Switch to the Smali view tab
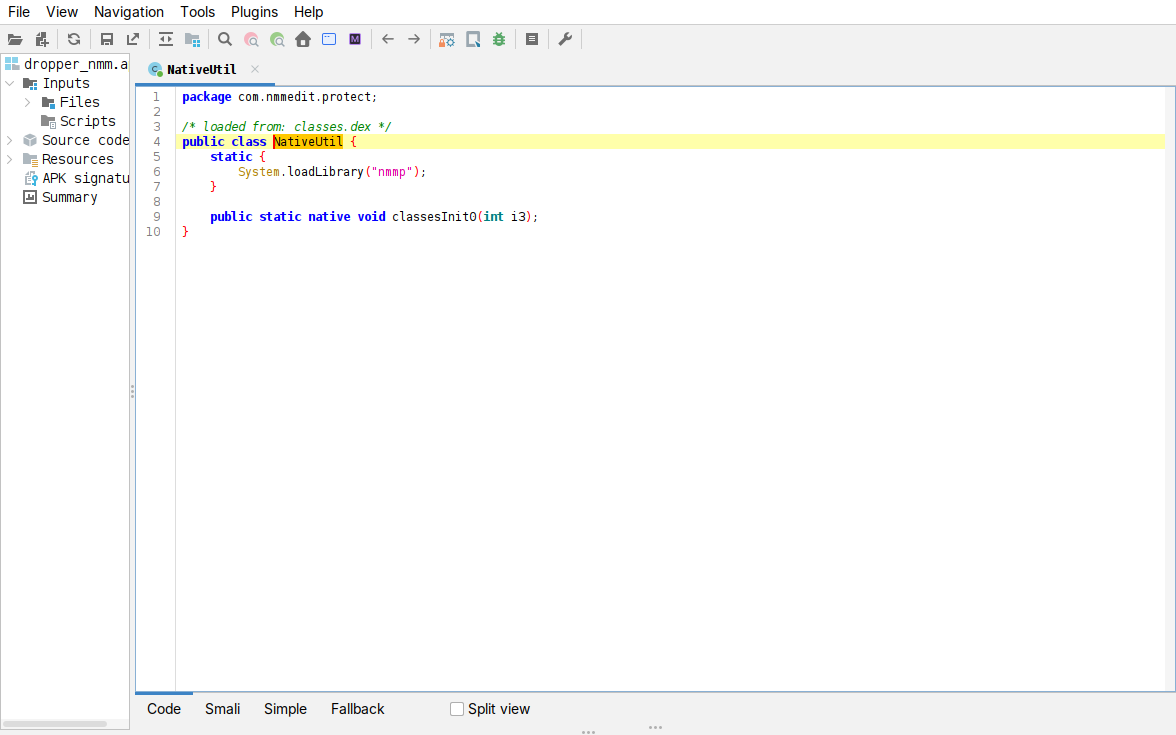This screenshot has width=1176, height=735. (223, 709)
